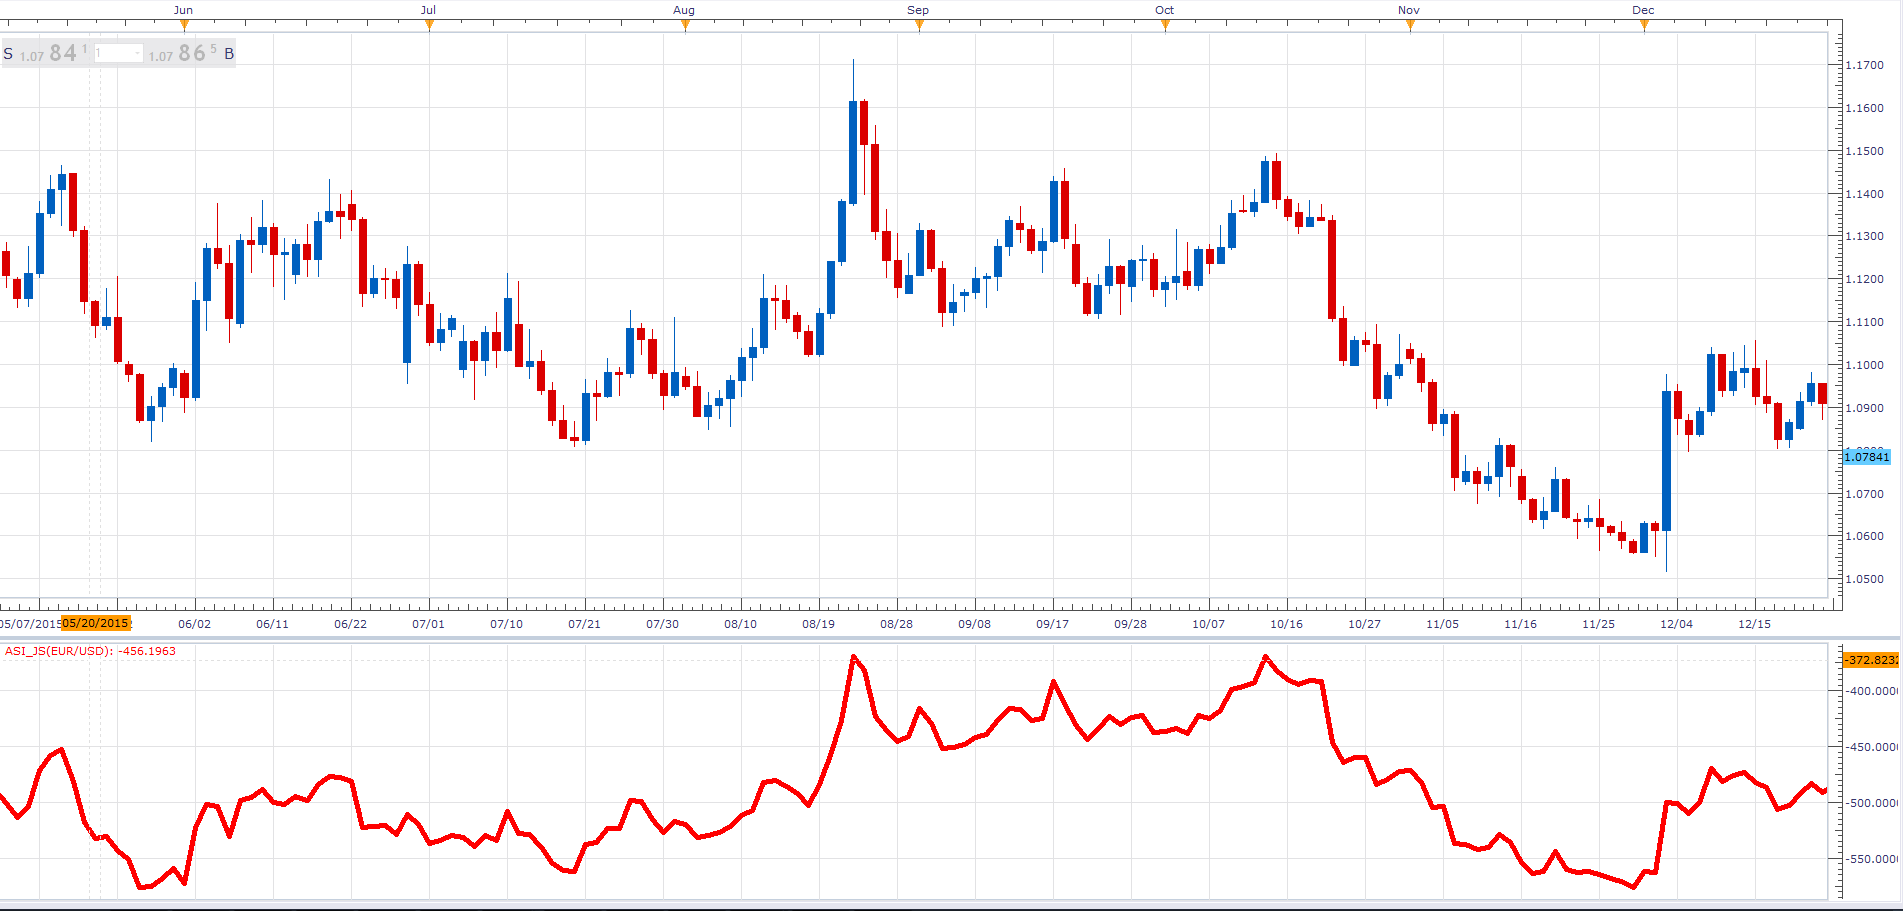Click the orange indicator value tag -372.823
The width and height of the screenshot is (1903, 911).
pyautogui.click(x=1871, y=660)
